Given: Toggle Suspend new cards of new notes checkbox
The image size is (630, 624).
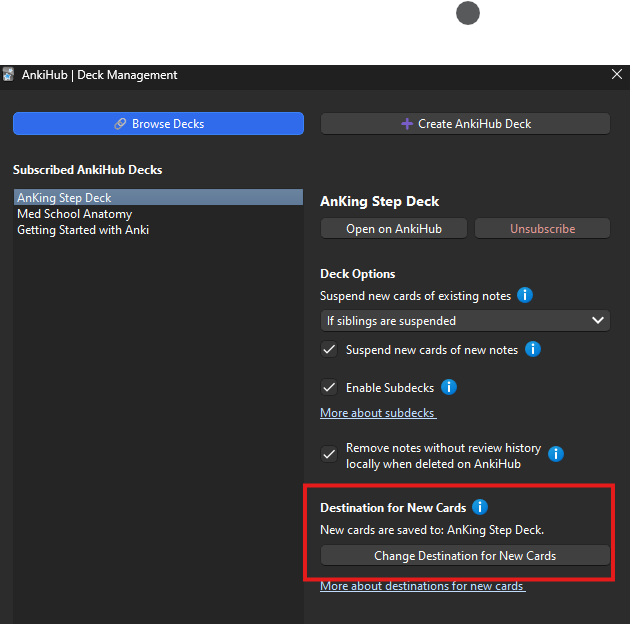Looking at the screenshot, I should pyautogui.click(x=329, y=350).
